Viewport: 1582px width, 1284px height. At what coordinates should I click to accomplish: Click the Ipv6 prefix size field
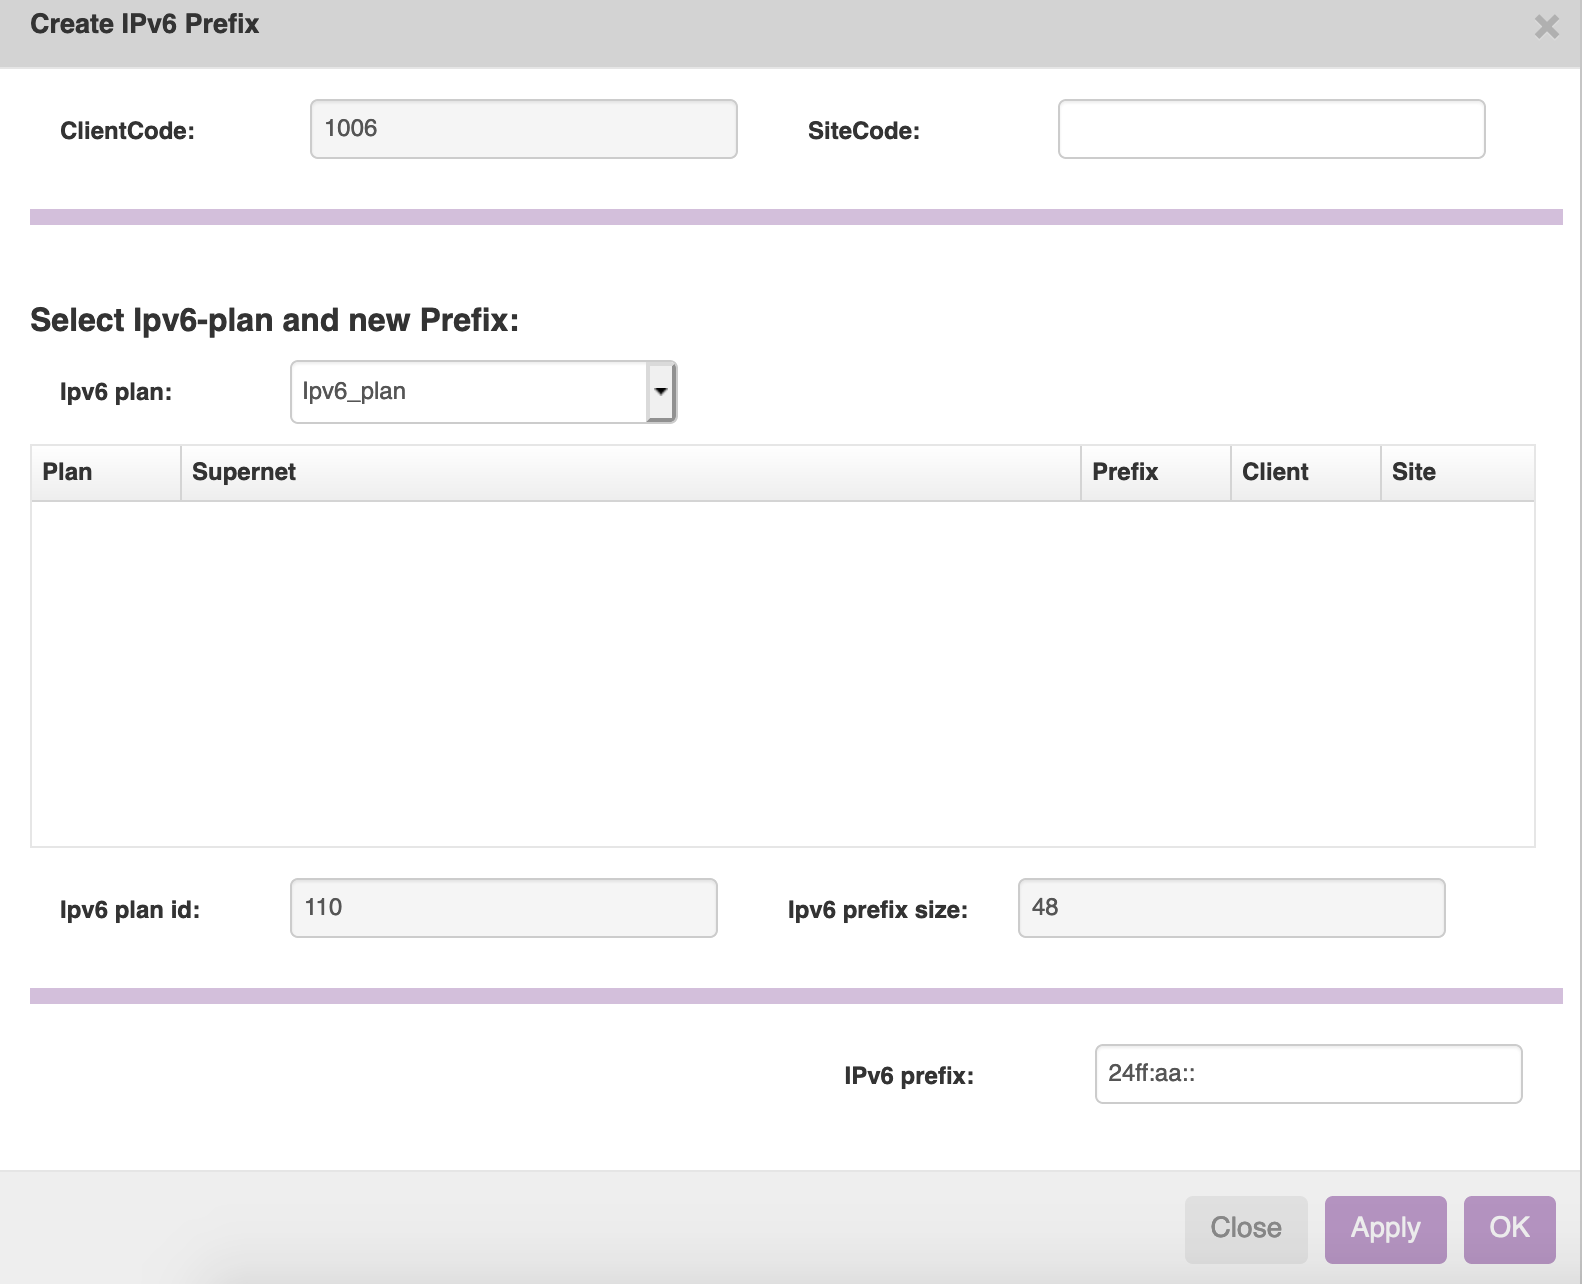click(x=1231, y=908)
